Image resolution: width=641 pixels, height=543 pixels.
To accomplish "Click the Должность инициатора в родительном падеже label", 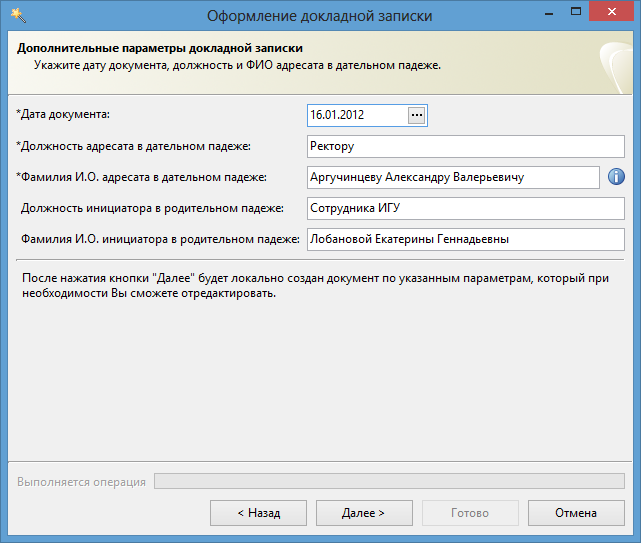I will pos(152,208).
